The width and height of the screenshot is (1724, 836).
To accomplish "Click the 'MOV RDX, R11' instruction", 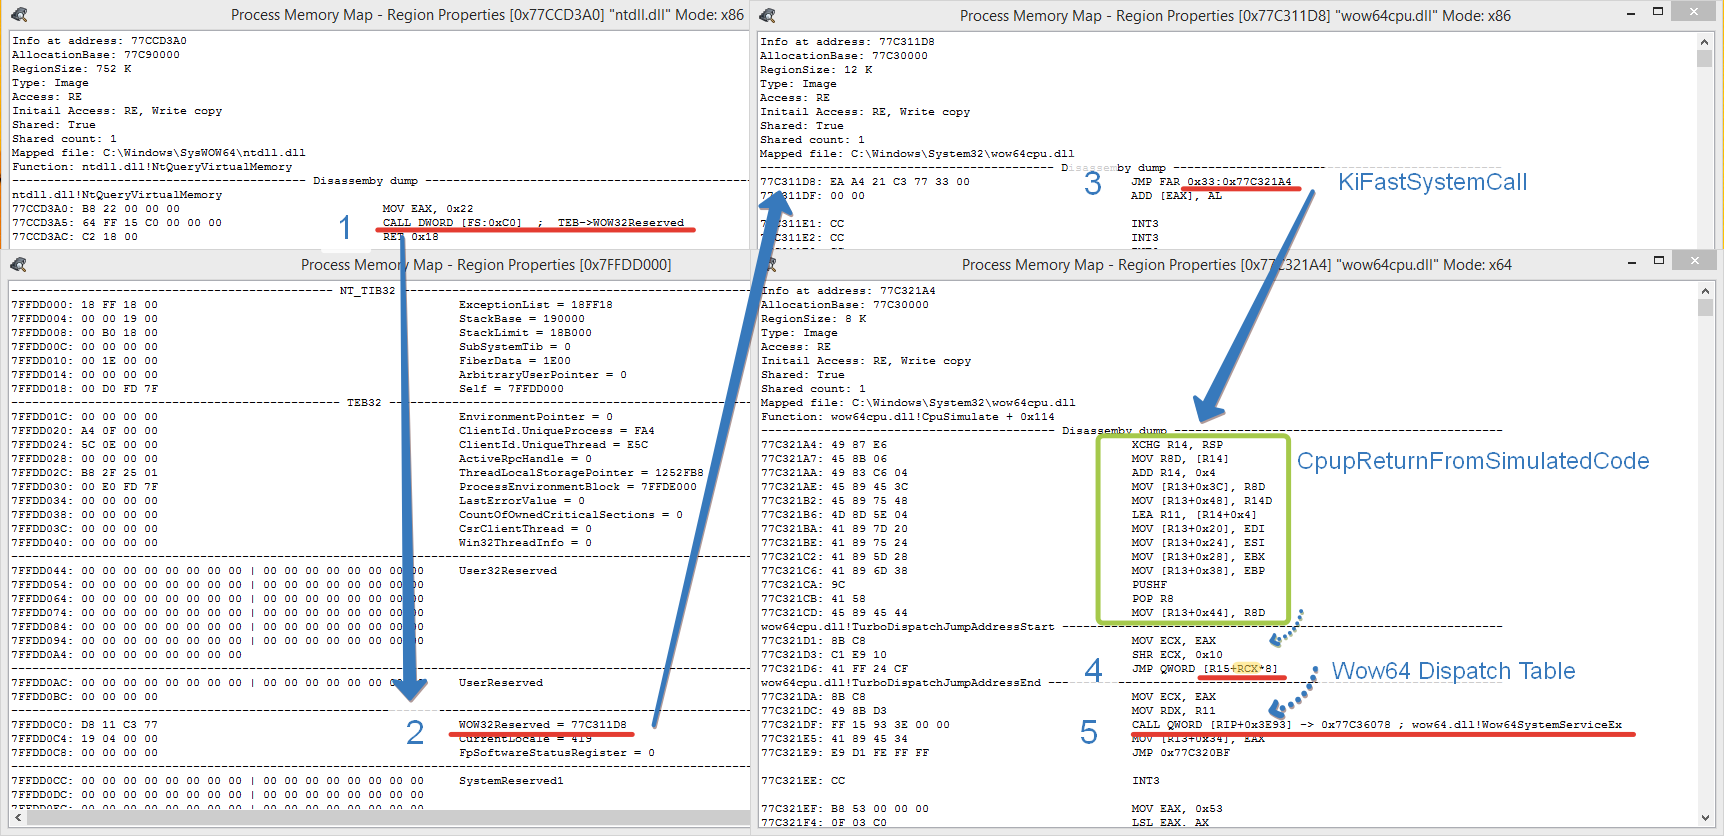I will click(1173, 711).
